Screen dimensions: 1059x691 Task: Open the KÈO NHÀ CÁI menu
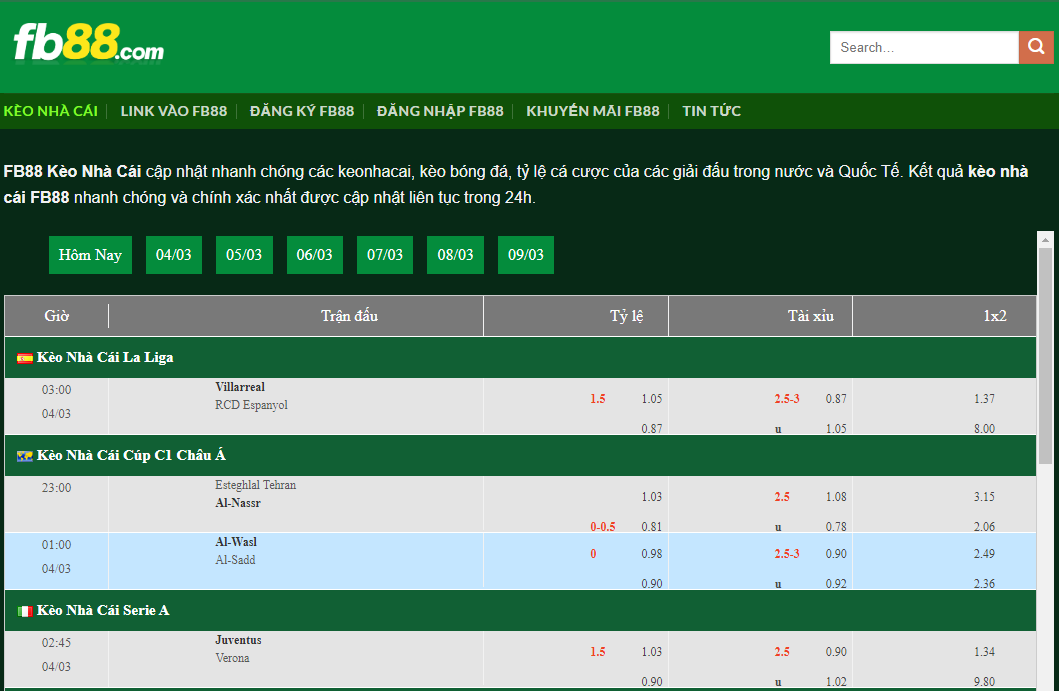pos(51,111)
